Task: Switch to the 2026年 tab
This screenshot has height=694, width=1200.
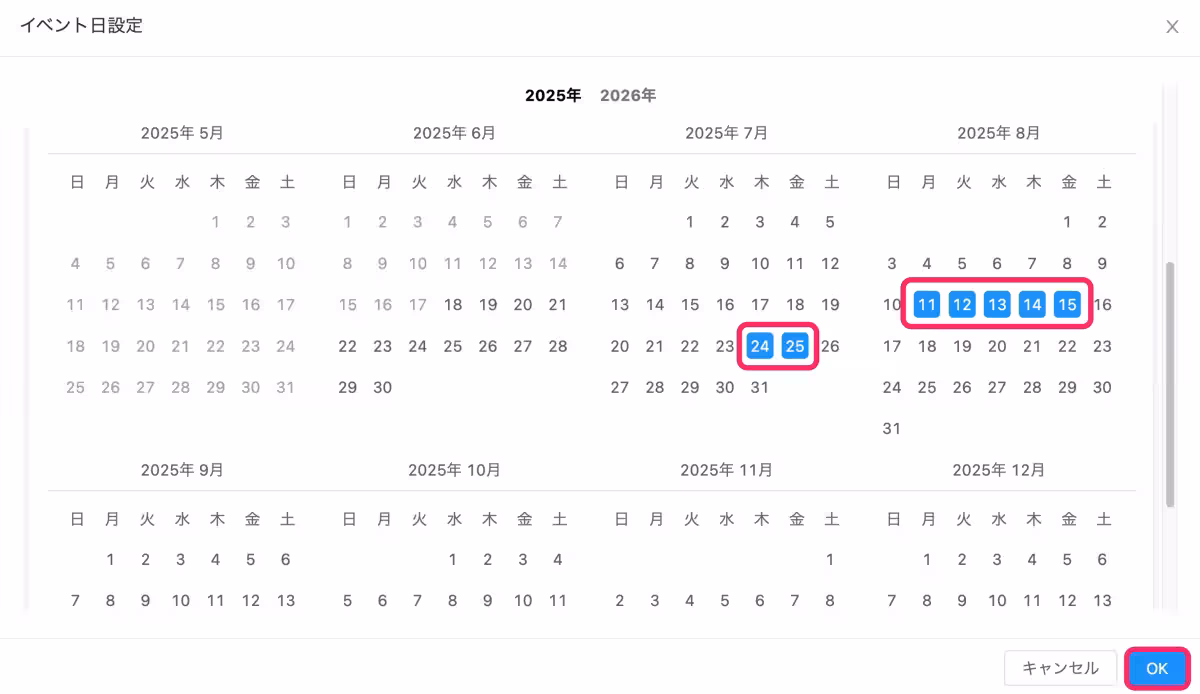Action: (x=628, y=96)
